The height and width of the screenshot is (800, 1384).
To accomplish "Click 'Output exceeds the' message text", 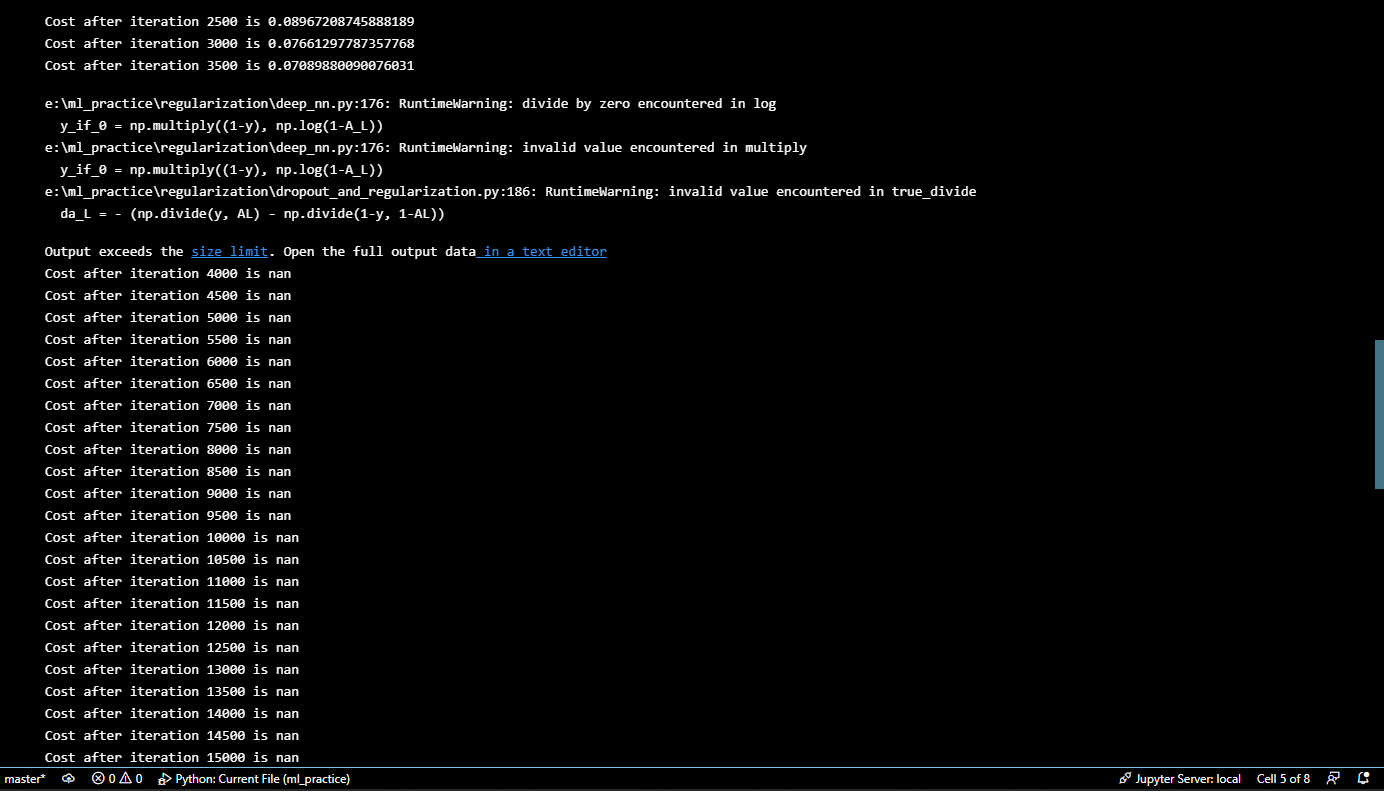I will coord(114,252).
